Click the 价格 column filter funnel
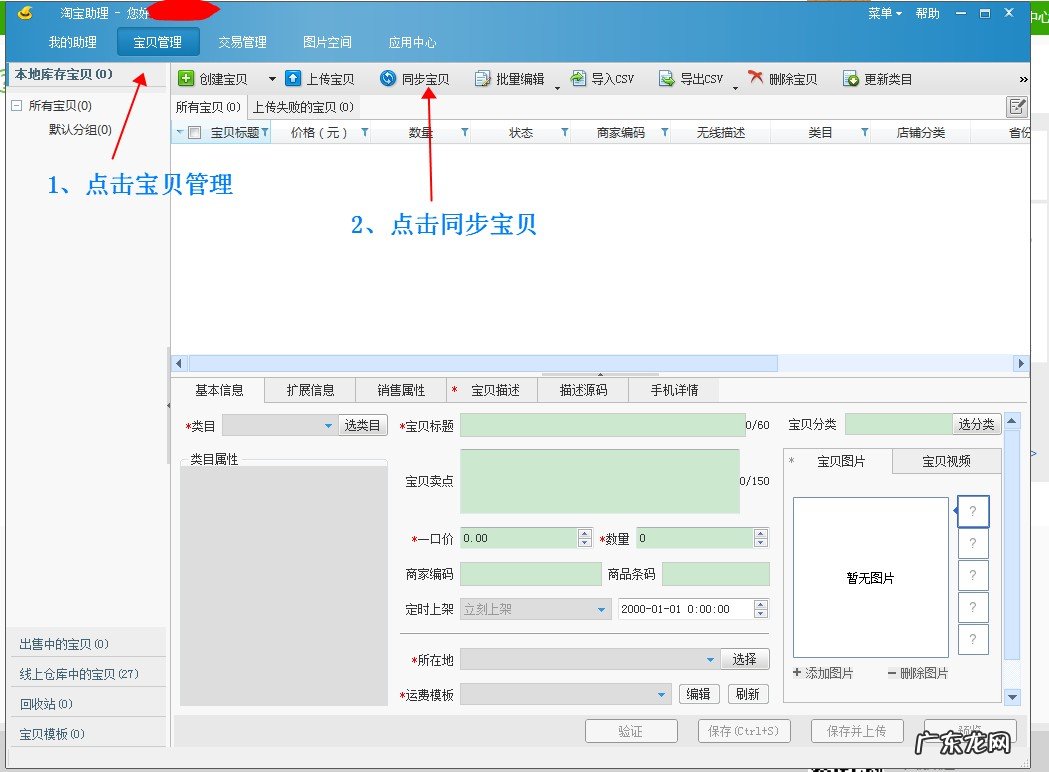This screenshot has width=1049, height=772. pyautogui.click(x=364, y=131)
